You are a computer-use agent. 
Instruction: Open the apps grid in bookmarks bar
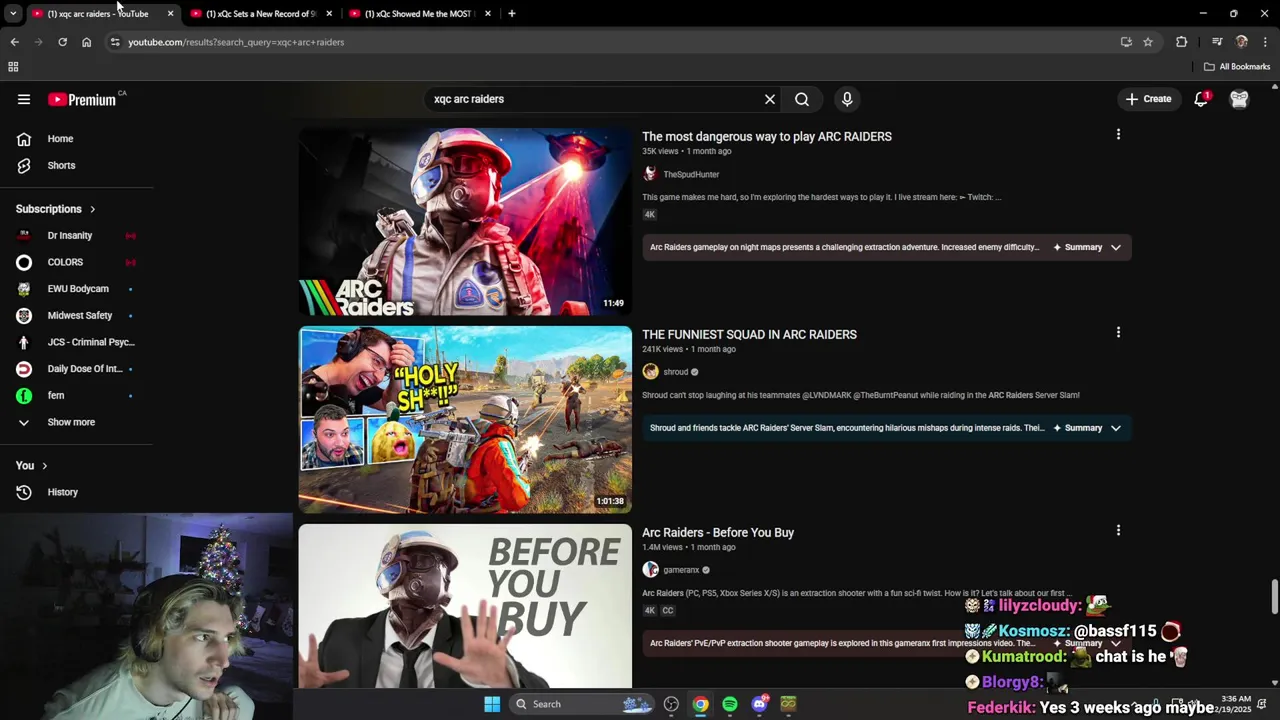[13, 67]
